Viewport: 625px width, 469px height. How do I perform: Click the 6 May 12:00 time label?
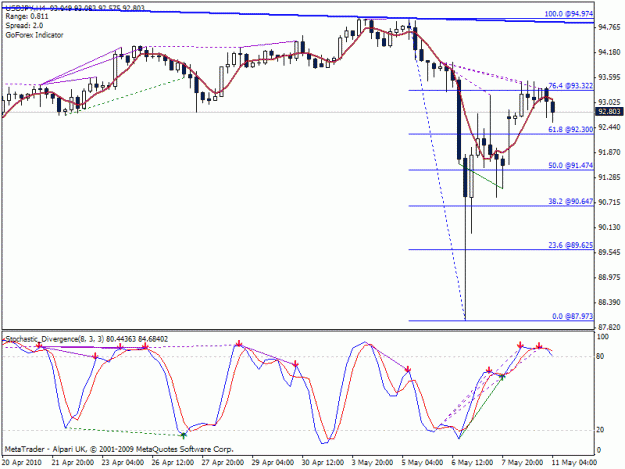click(x=472, y=462)
